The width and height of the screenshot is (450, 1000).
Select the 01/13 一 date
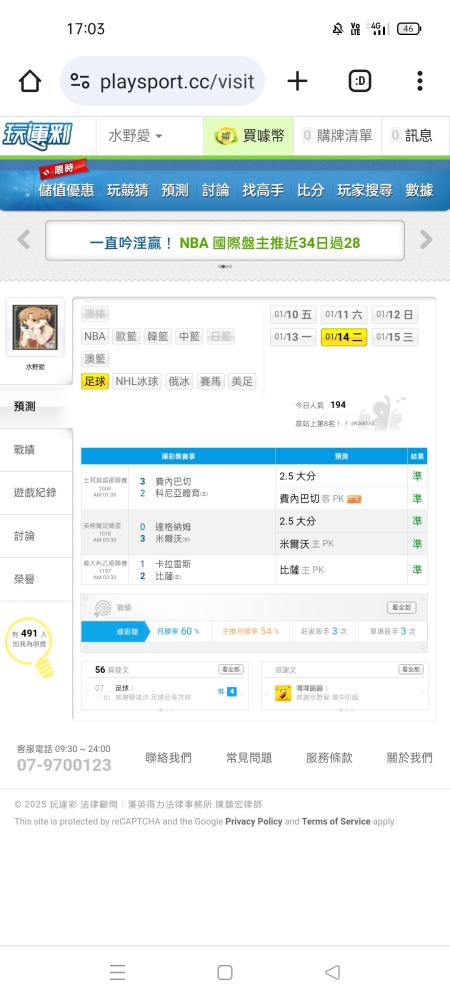[293, 337]
